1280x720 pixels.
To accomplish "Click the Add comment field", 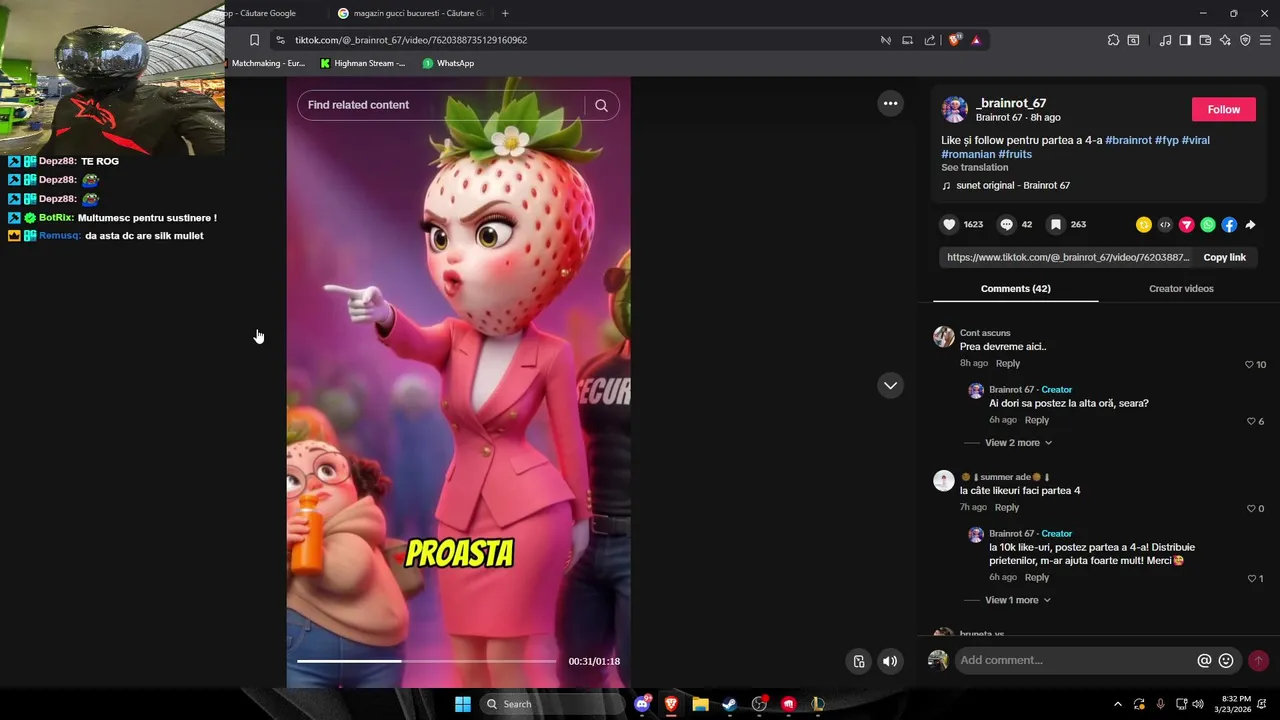I will point(1075,661).
